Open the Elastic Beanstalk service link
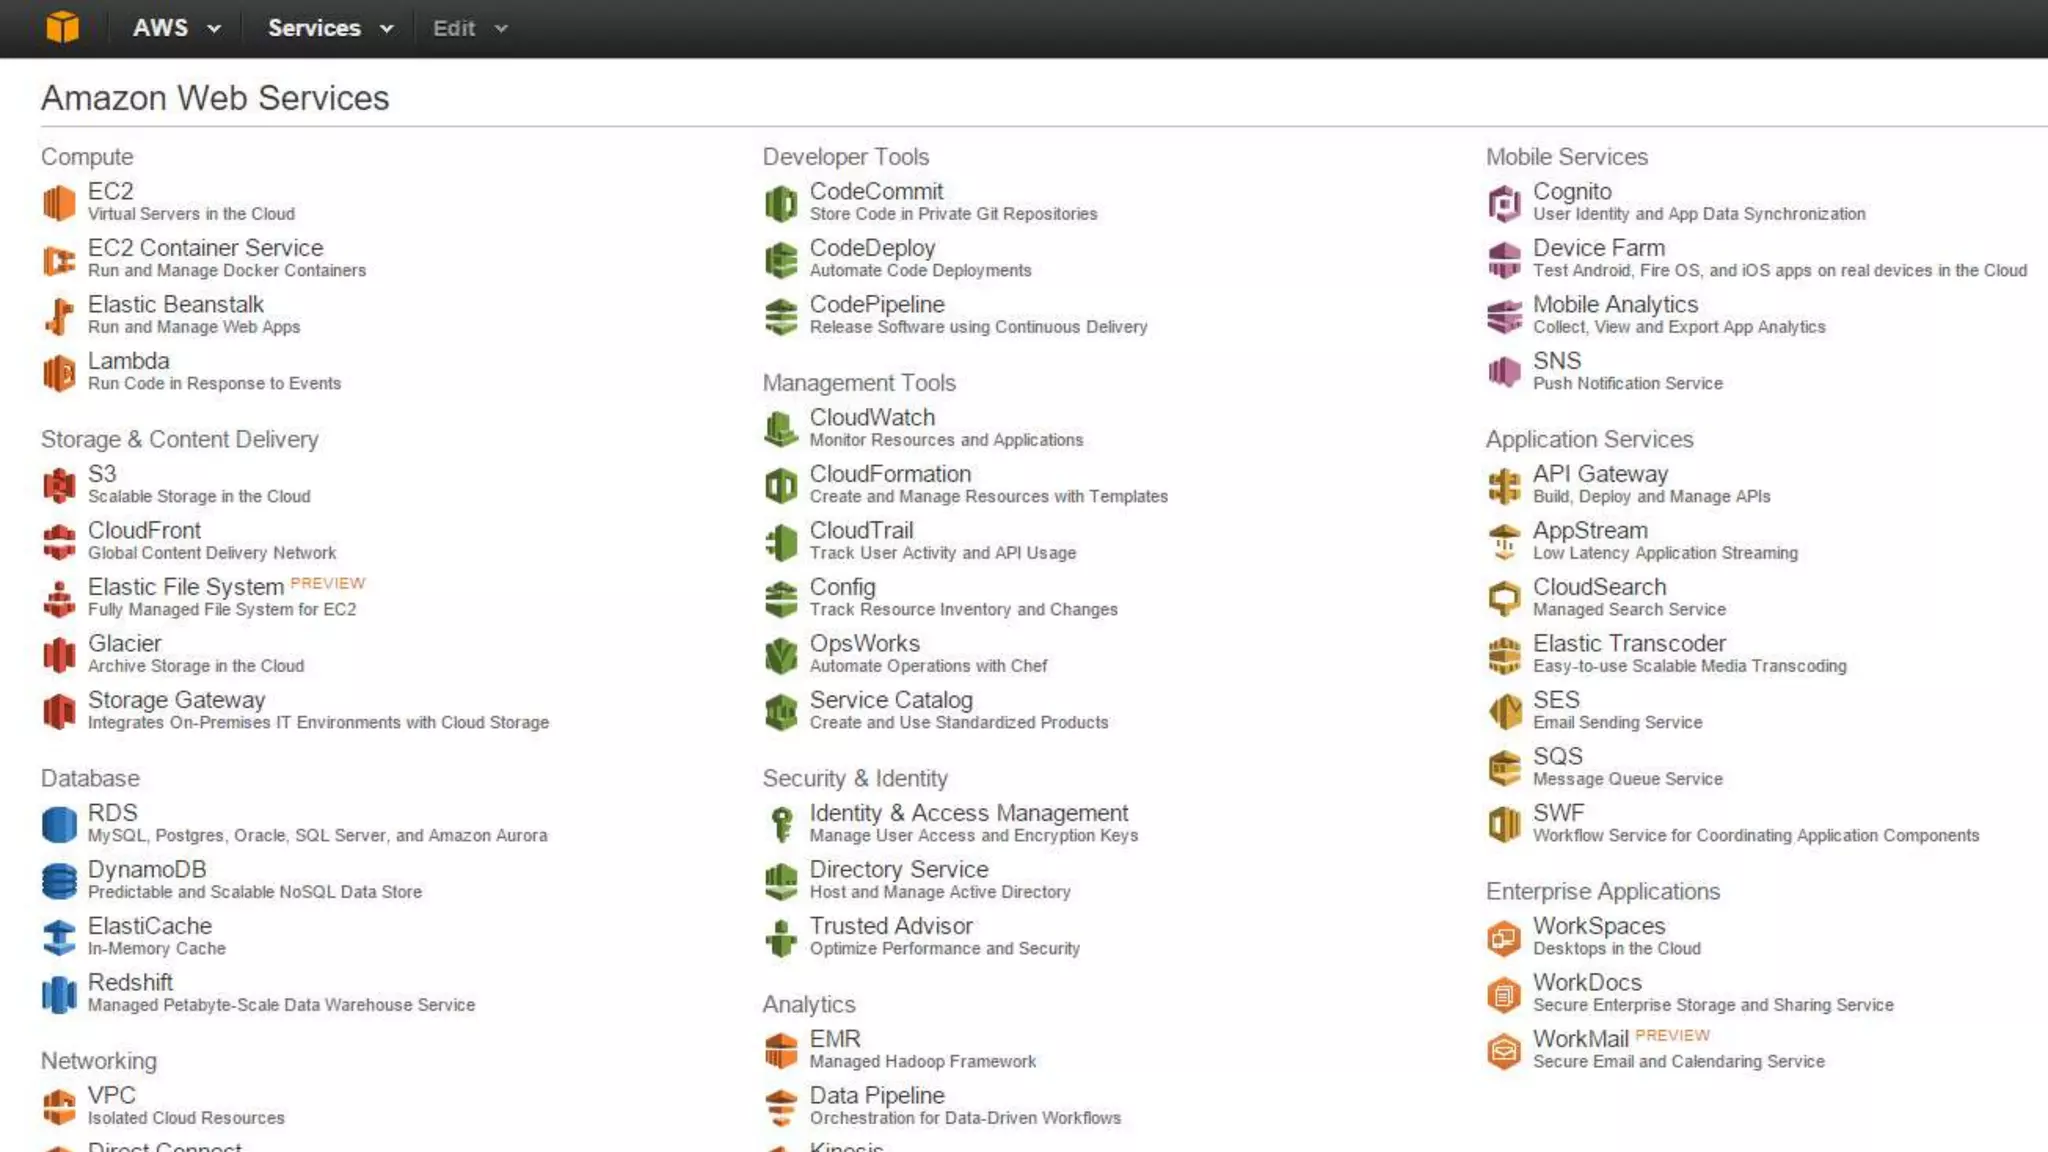2048x1152 pixels. (x=176, y=304)
